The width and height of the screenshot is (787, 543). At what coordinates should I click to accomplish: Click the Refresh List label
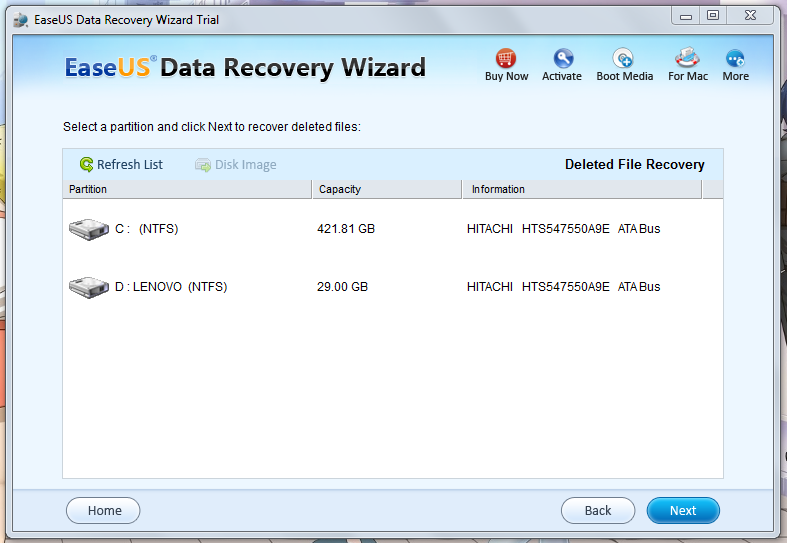point(129,165)
